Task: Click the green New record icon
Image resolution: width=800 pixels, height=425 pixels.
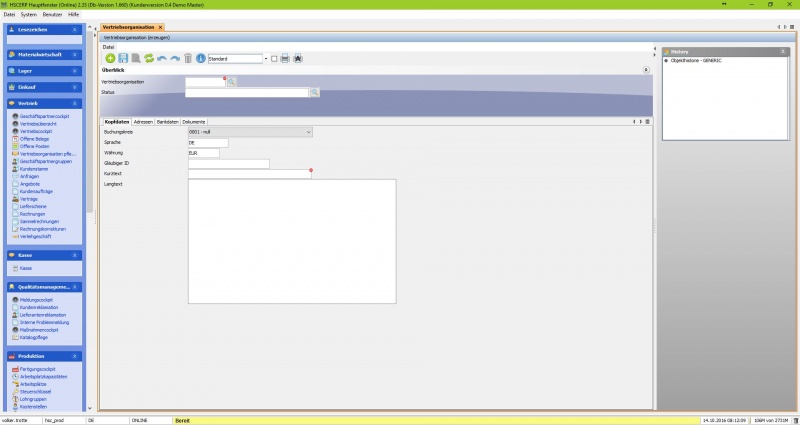Action: tap(110, 59)
